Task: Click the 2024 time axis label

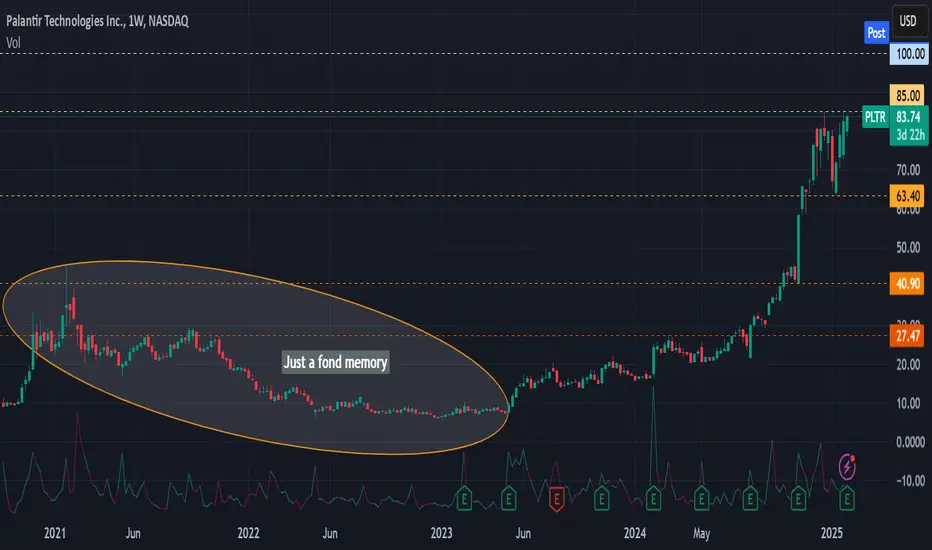Action: click(635, 533)
